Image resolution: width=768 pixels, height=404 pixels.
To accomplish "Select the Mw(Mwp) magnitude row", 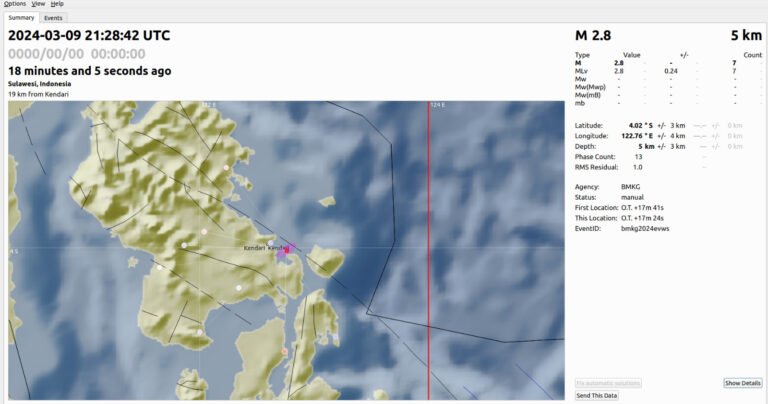I will (x=668, y=87).
